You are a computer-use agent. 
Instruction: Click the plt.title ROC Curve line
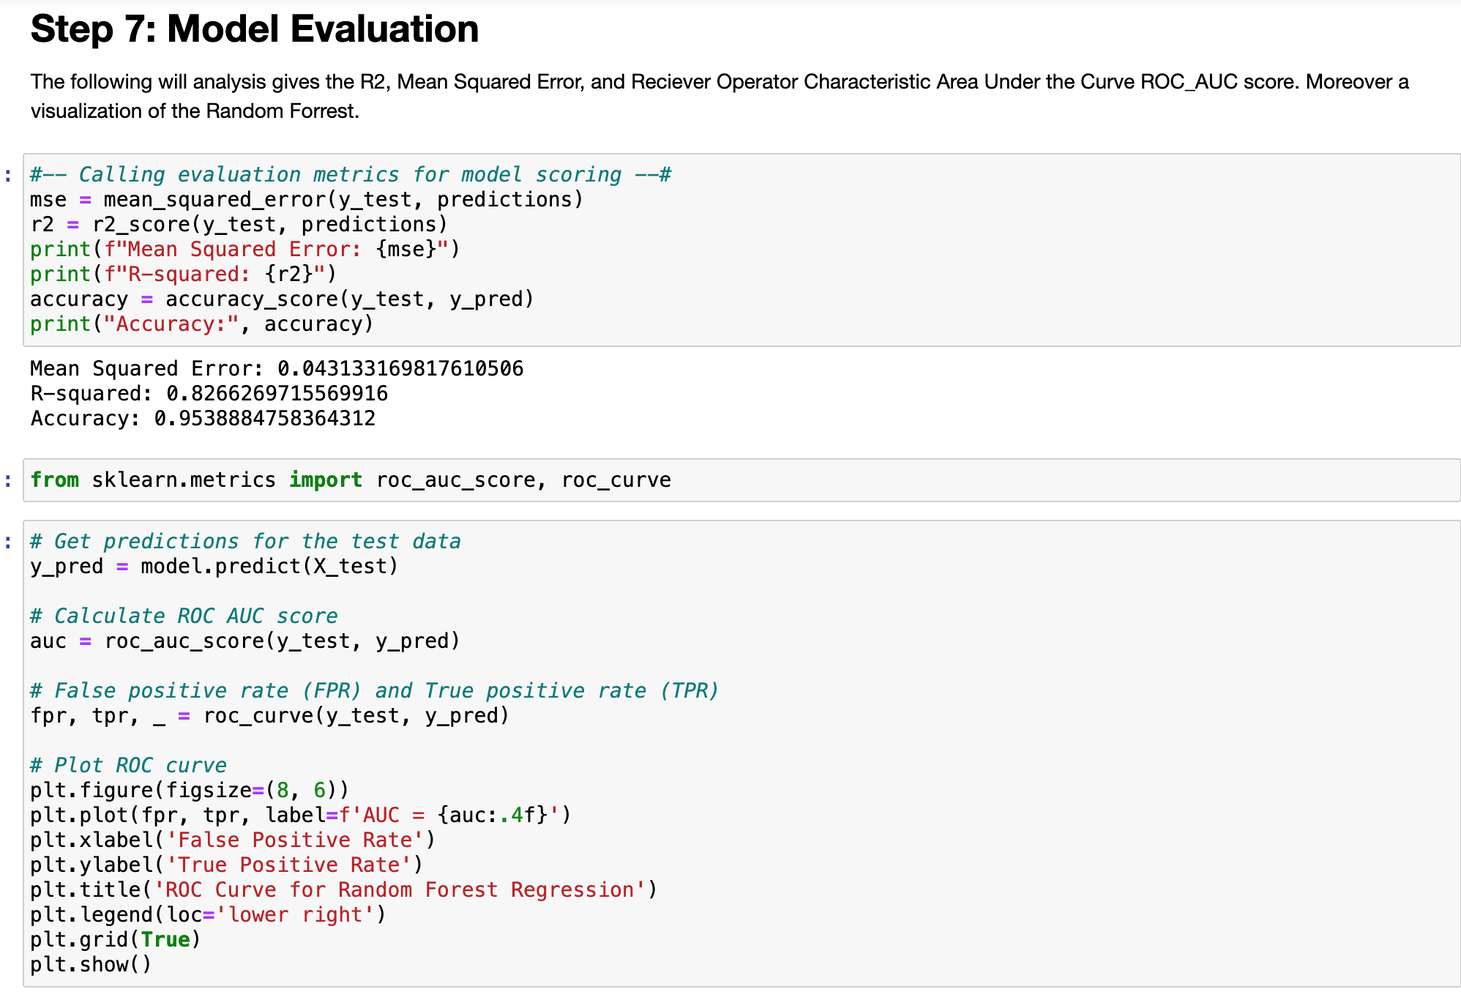point(343,890)
